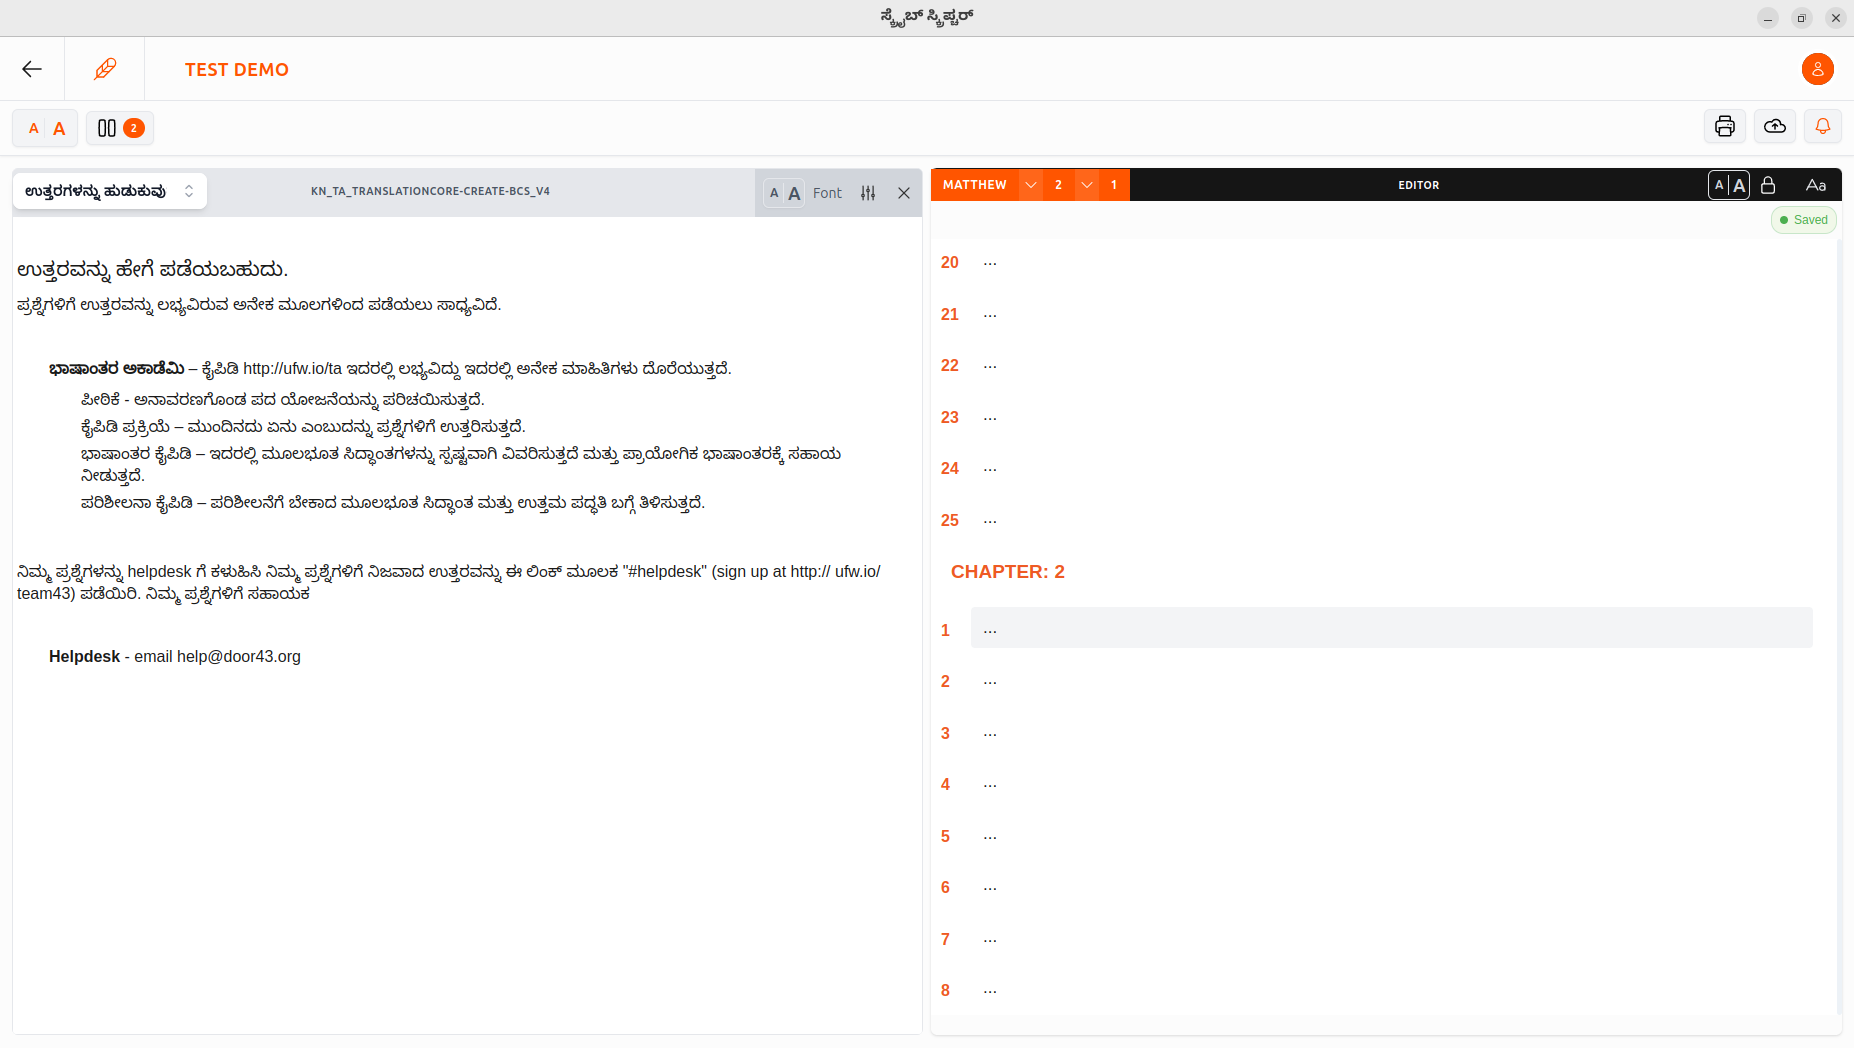Click the split-view icon with badge 2

click(x=119, y=128)
